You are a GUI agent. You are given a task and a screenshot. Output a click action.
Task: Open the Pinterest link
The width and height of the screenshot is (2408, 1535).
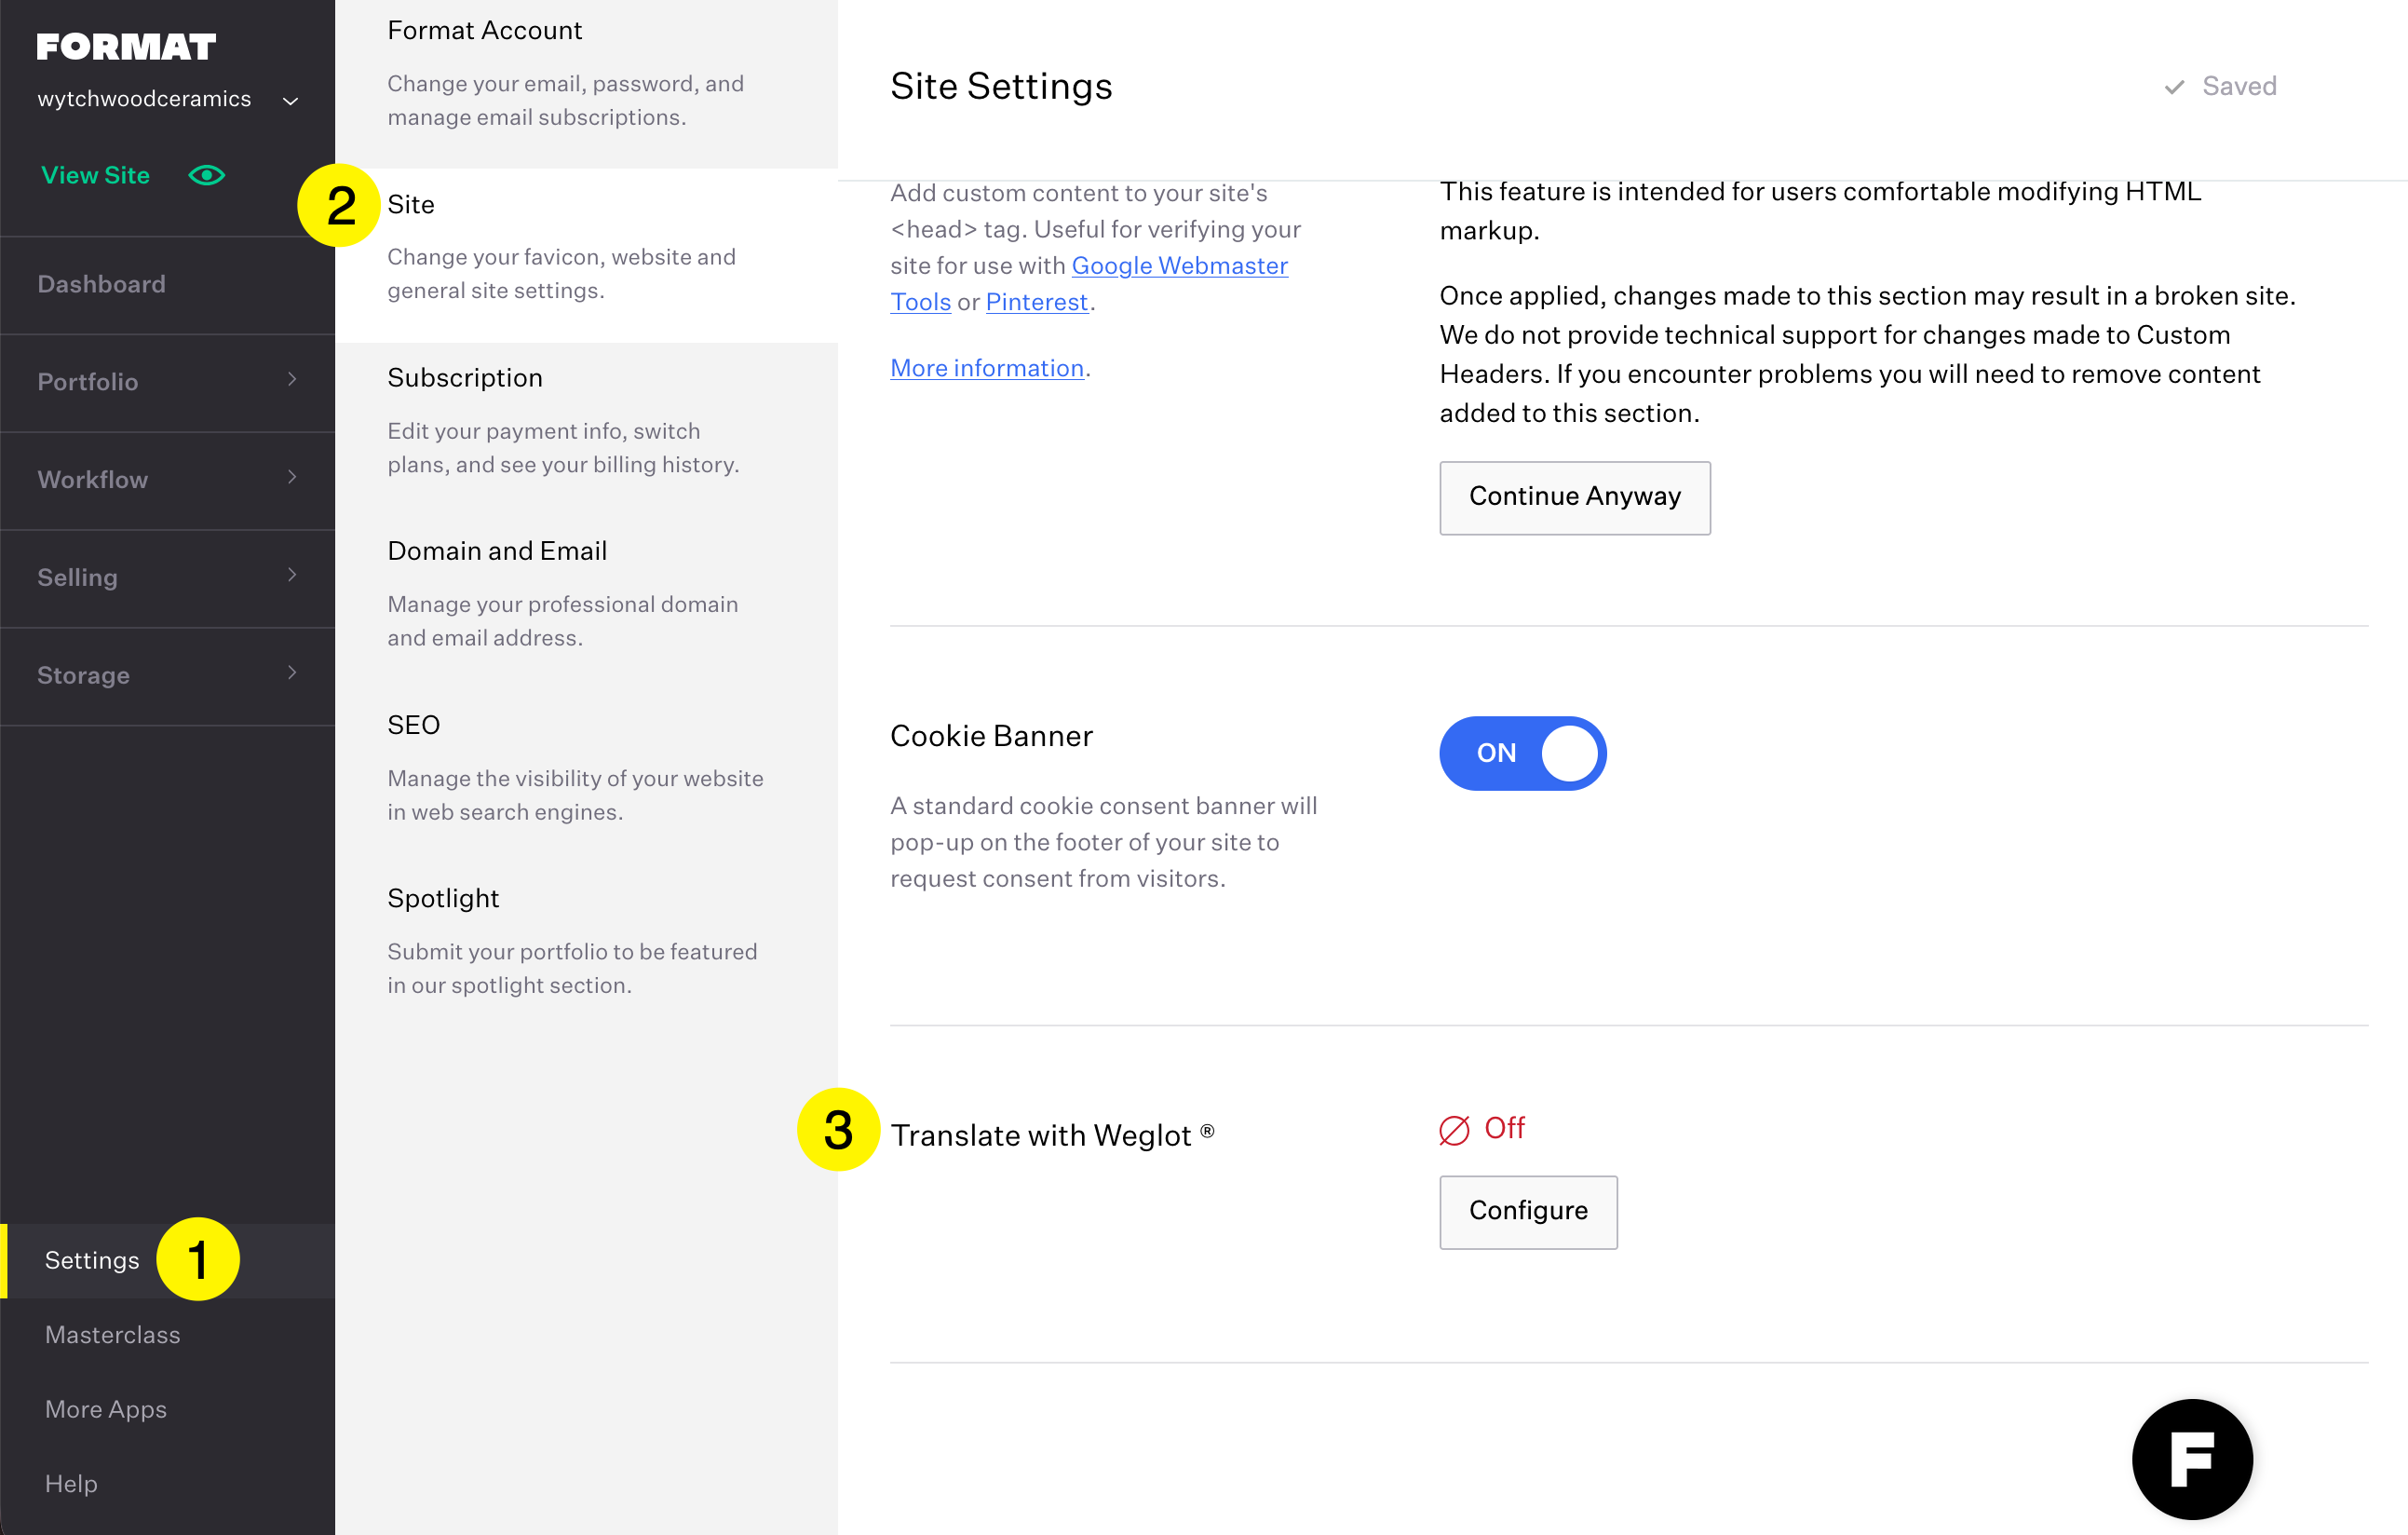coord(1036,302)
